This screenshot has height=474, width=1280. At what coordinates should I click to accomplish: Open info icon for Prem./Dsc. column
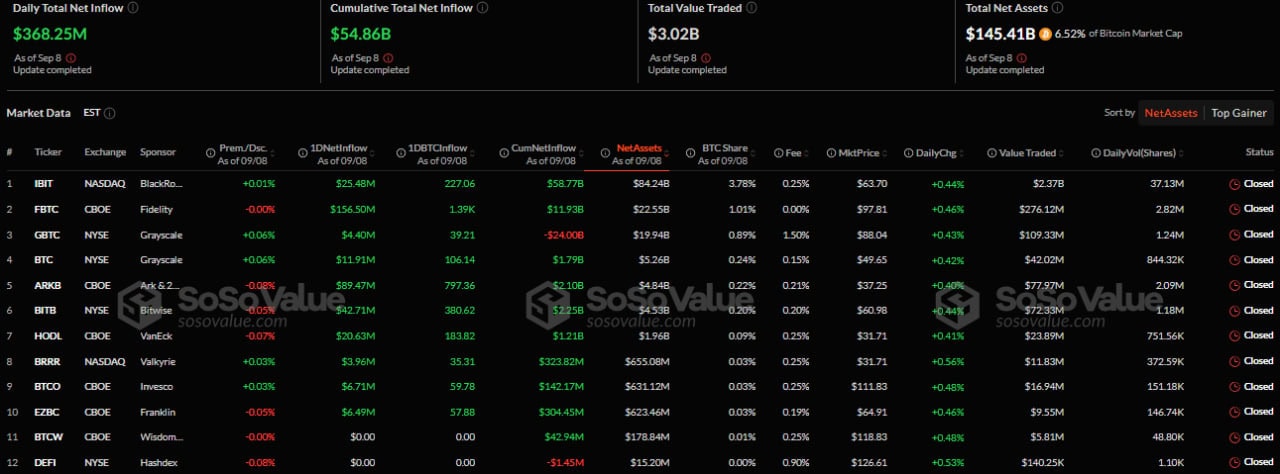coord(211,153)
